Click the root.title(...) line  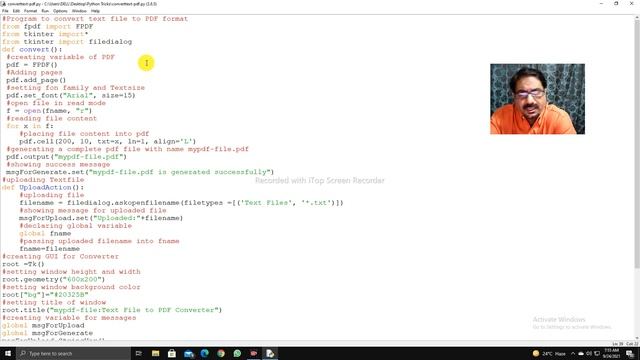112,310
